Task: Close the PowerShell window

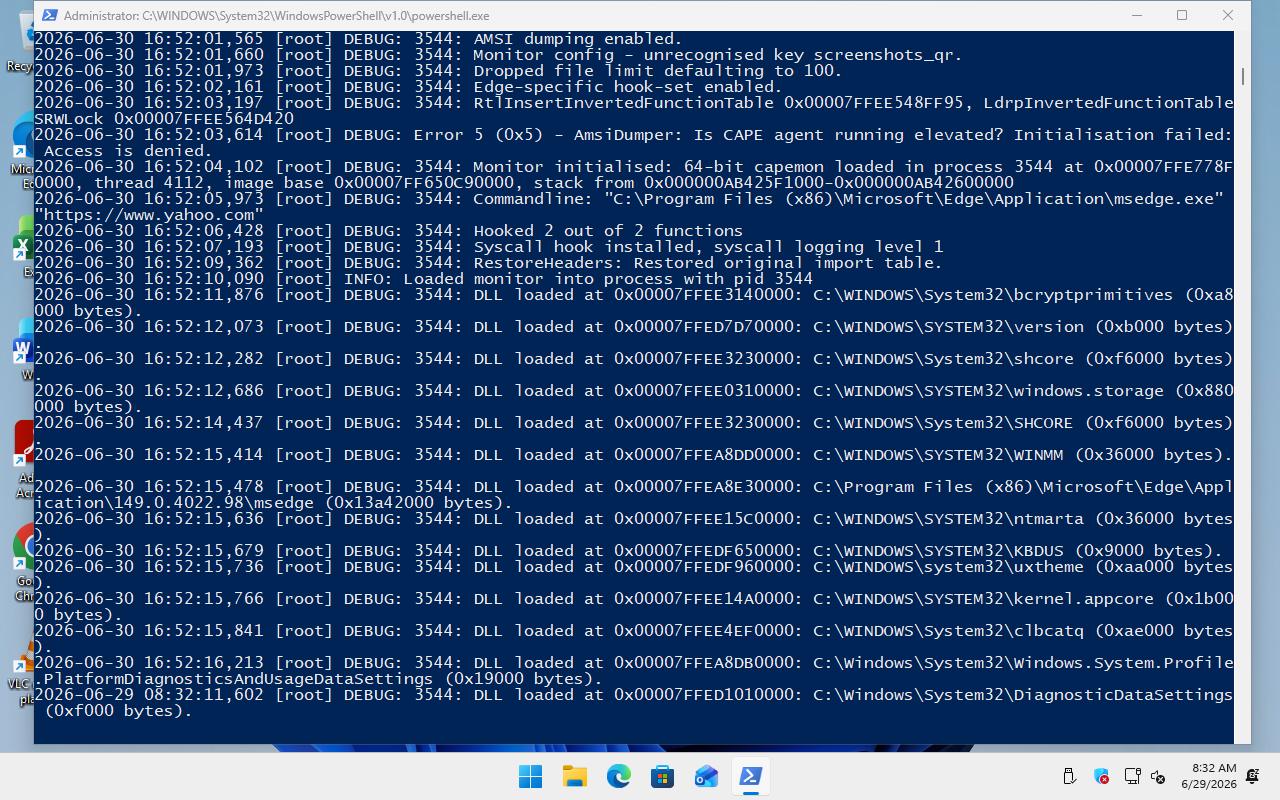Action: (x=1228, y=15)
